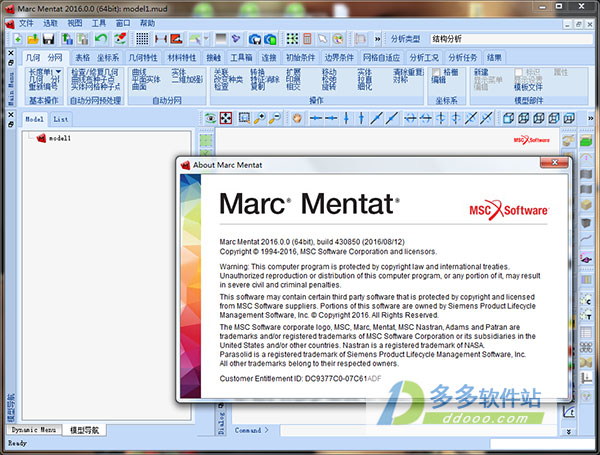
Task: Click the 曲线 button in 自动分网 group
Action: [x=139, y=72]
